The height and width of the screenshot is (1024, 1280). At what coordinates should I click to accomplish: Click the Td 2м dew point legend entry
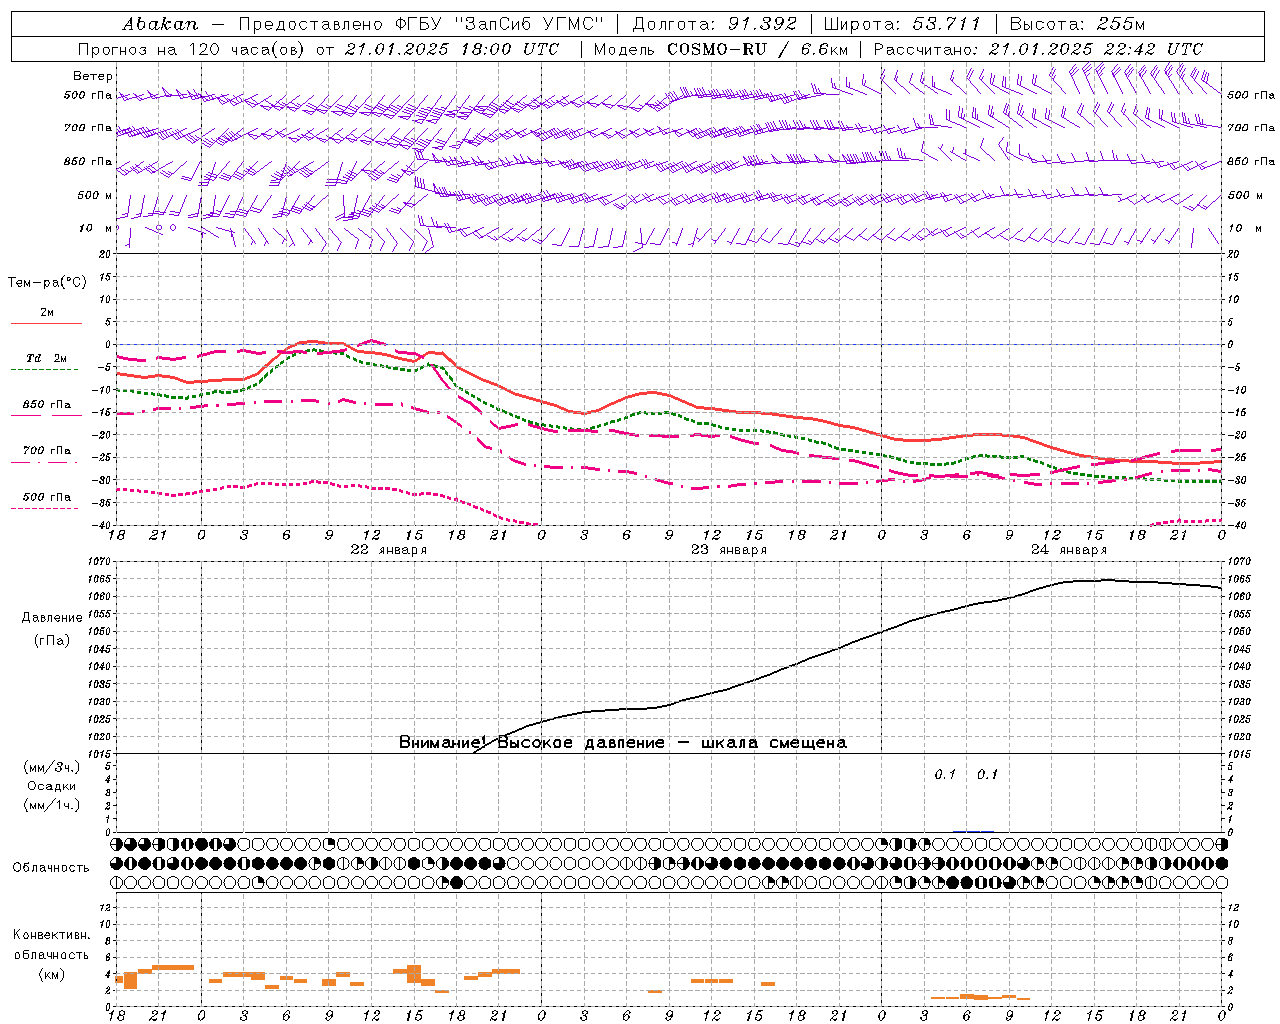click(47, 358)
